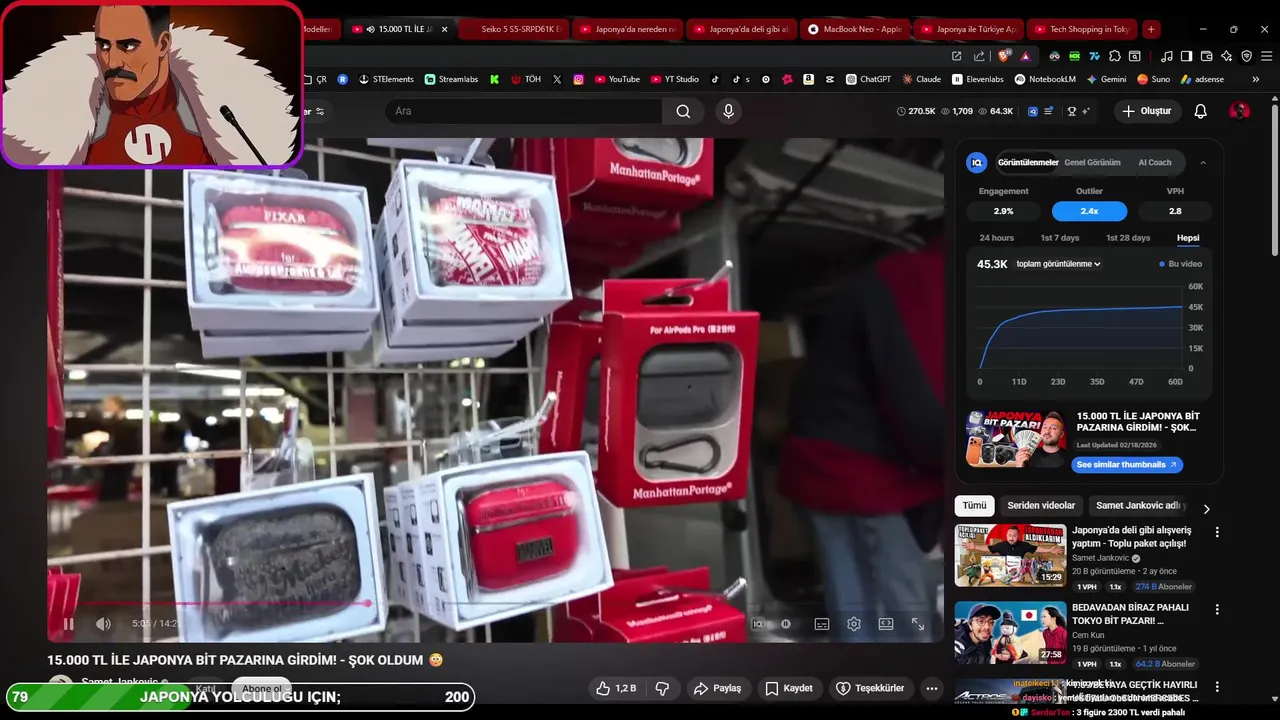The width and height of the screenshot is (1280, 720).
Task: Enter fullscreen with the expand arrows icon
Action: click(918, 624)
